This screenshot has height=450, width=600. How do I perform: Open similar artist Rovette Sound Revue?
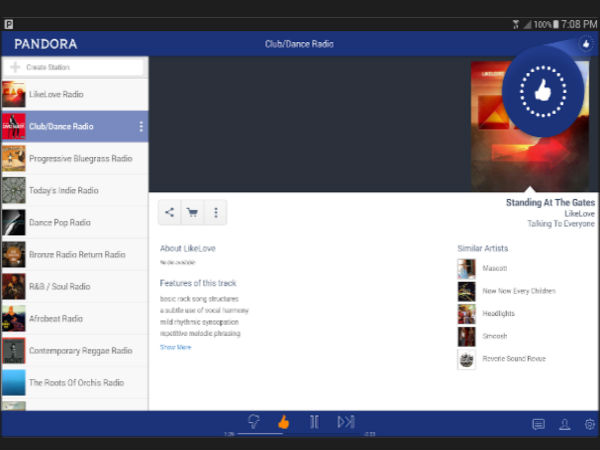pyautogui.click(x=513, y=359)
